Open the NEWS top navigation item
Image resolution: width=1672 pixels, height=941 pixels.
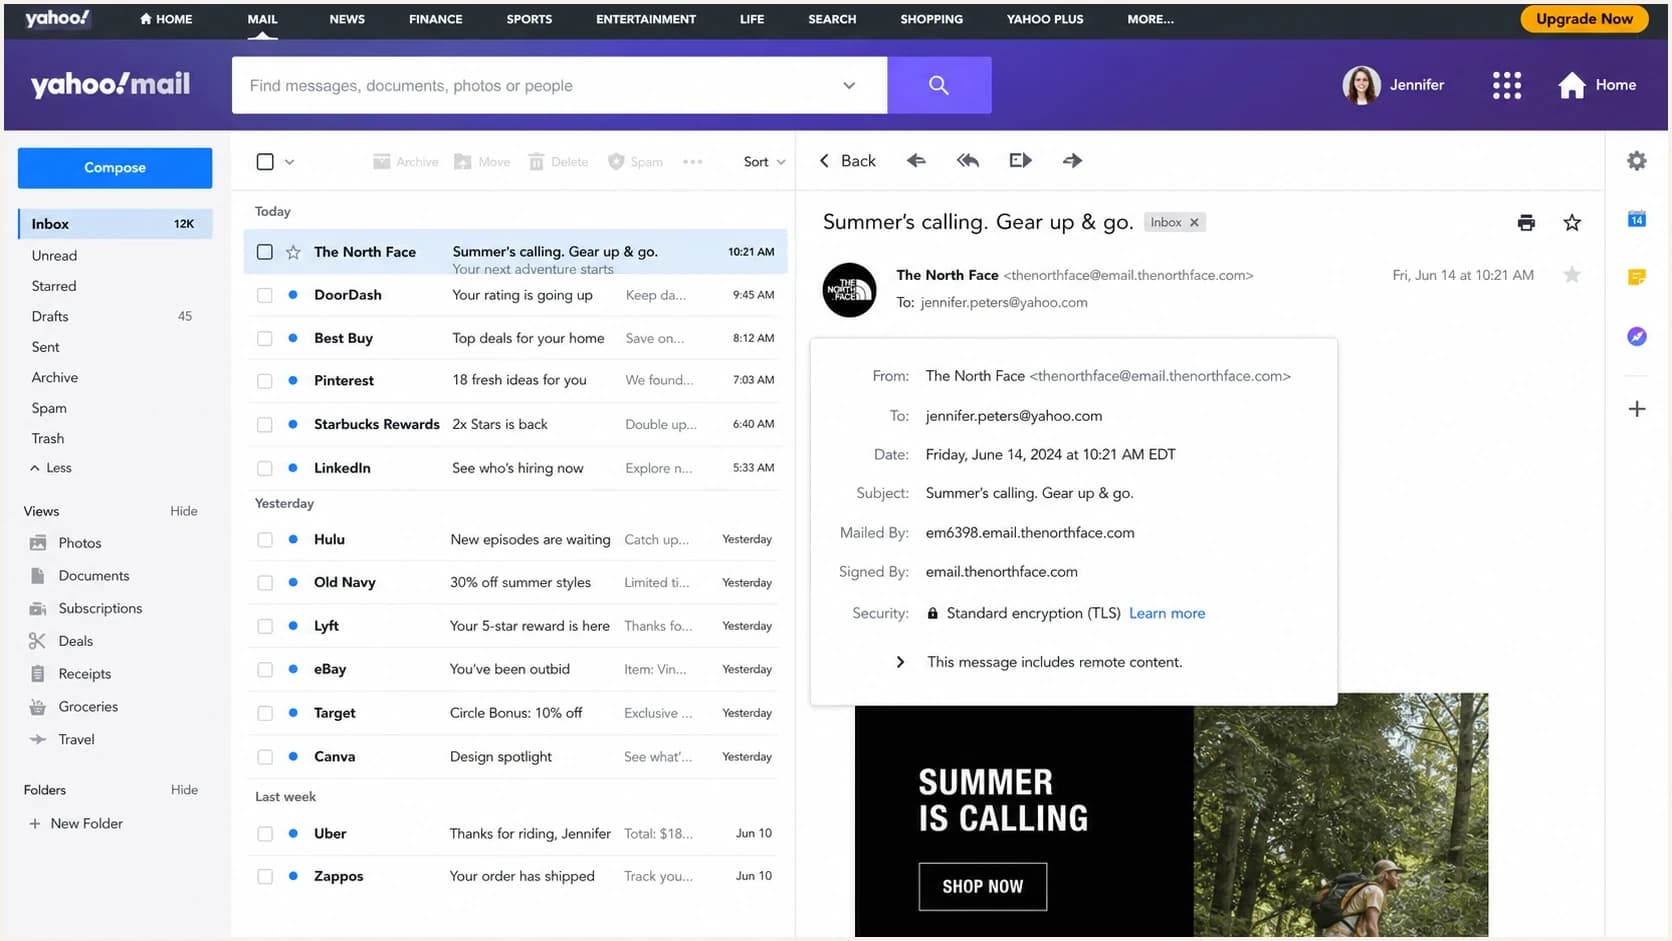[x=347, y=19]
